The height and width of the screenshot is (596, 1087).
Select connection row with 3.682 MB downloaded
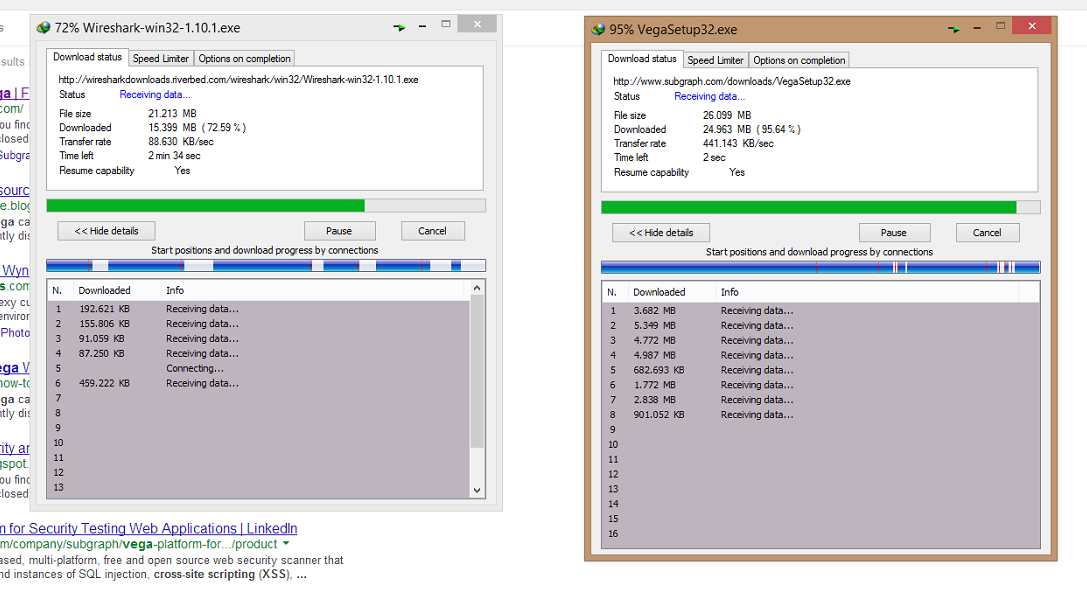click(821, 310)
